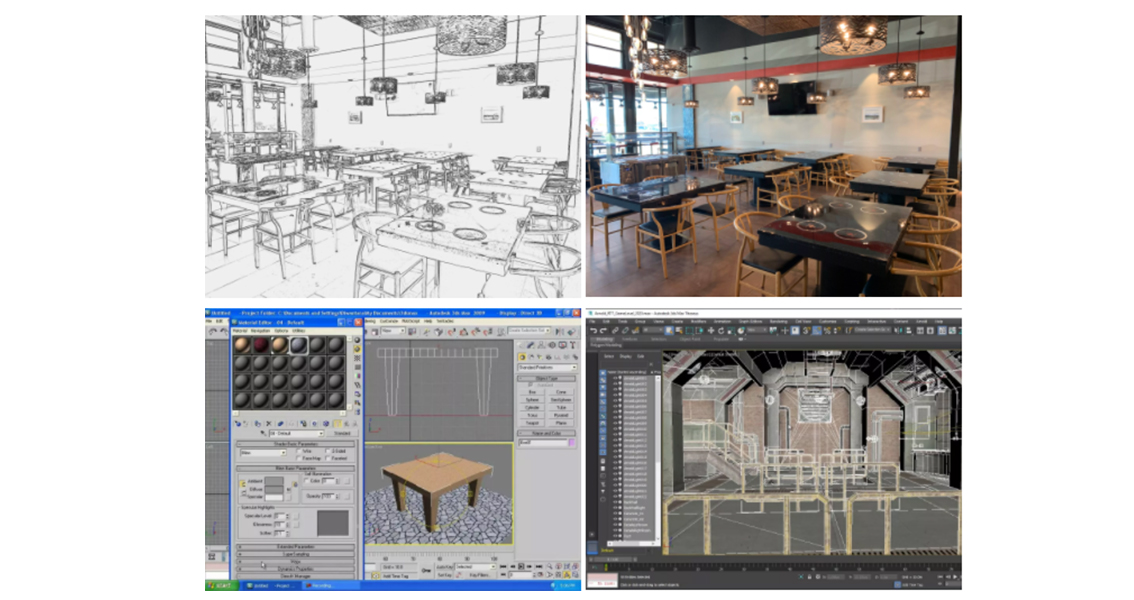Open Utilities menu in Material Editor

[x=299, y=330]
